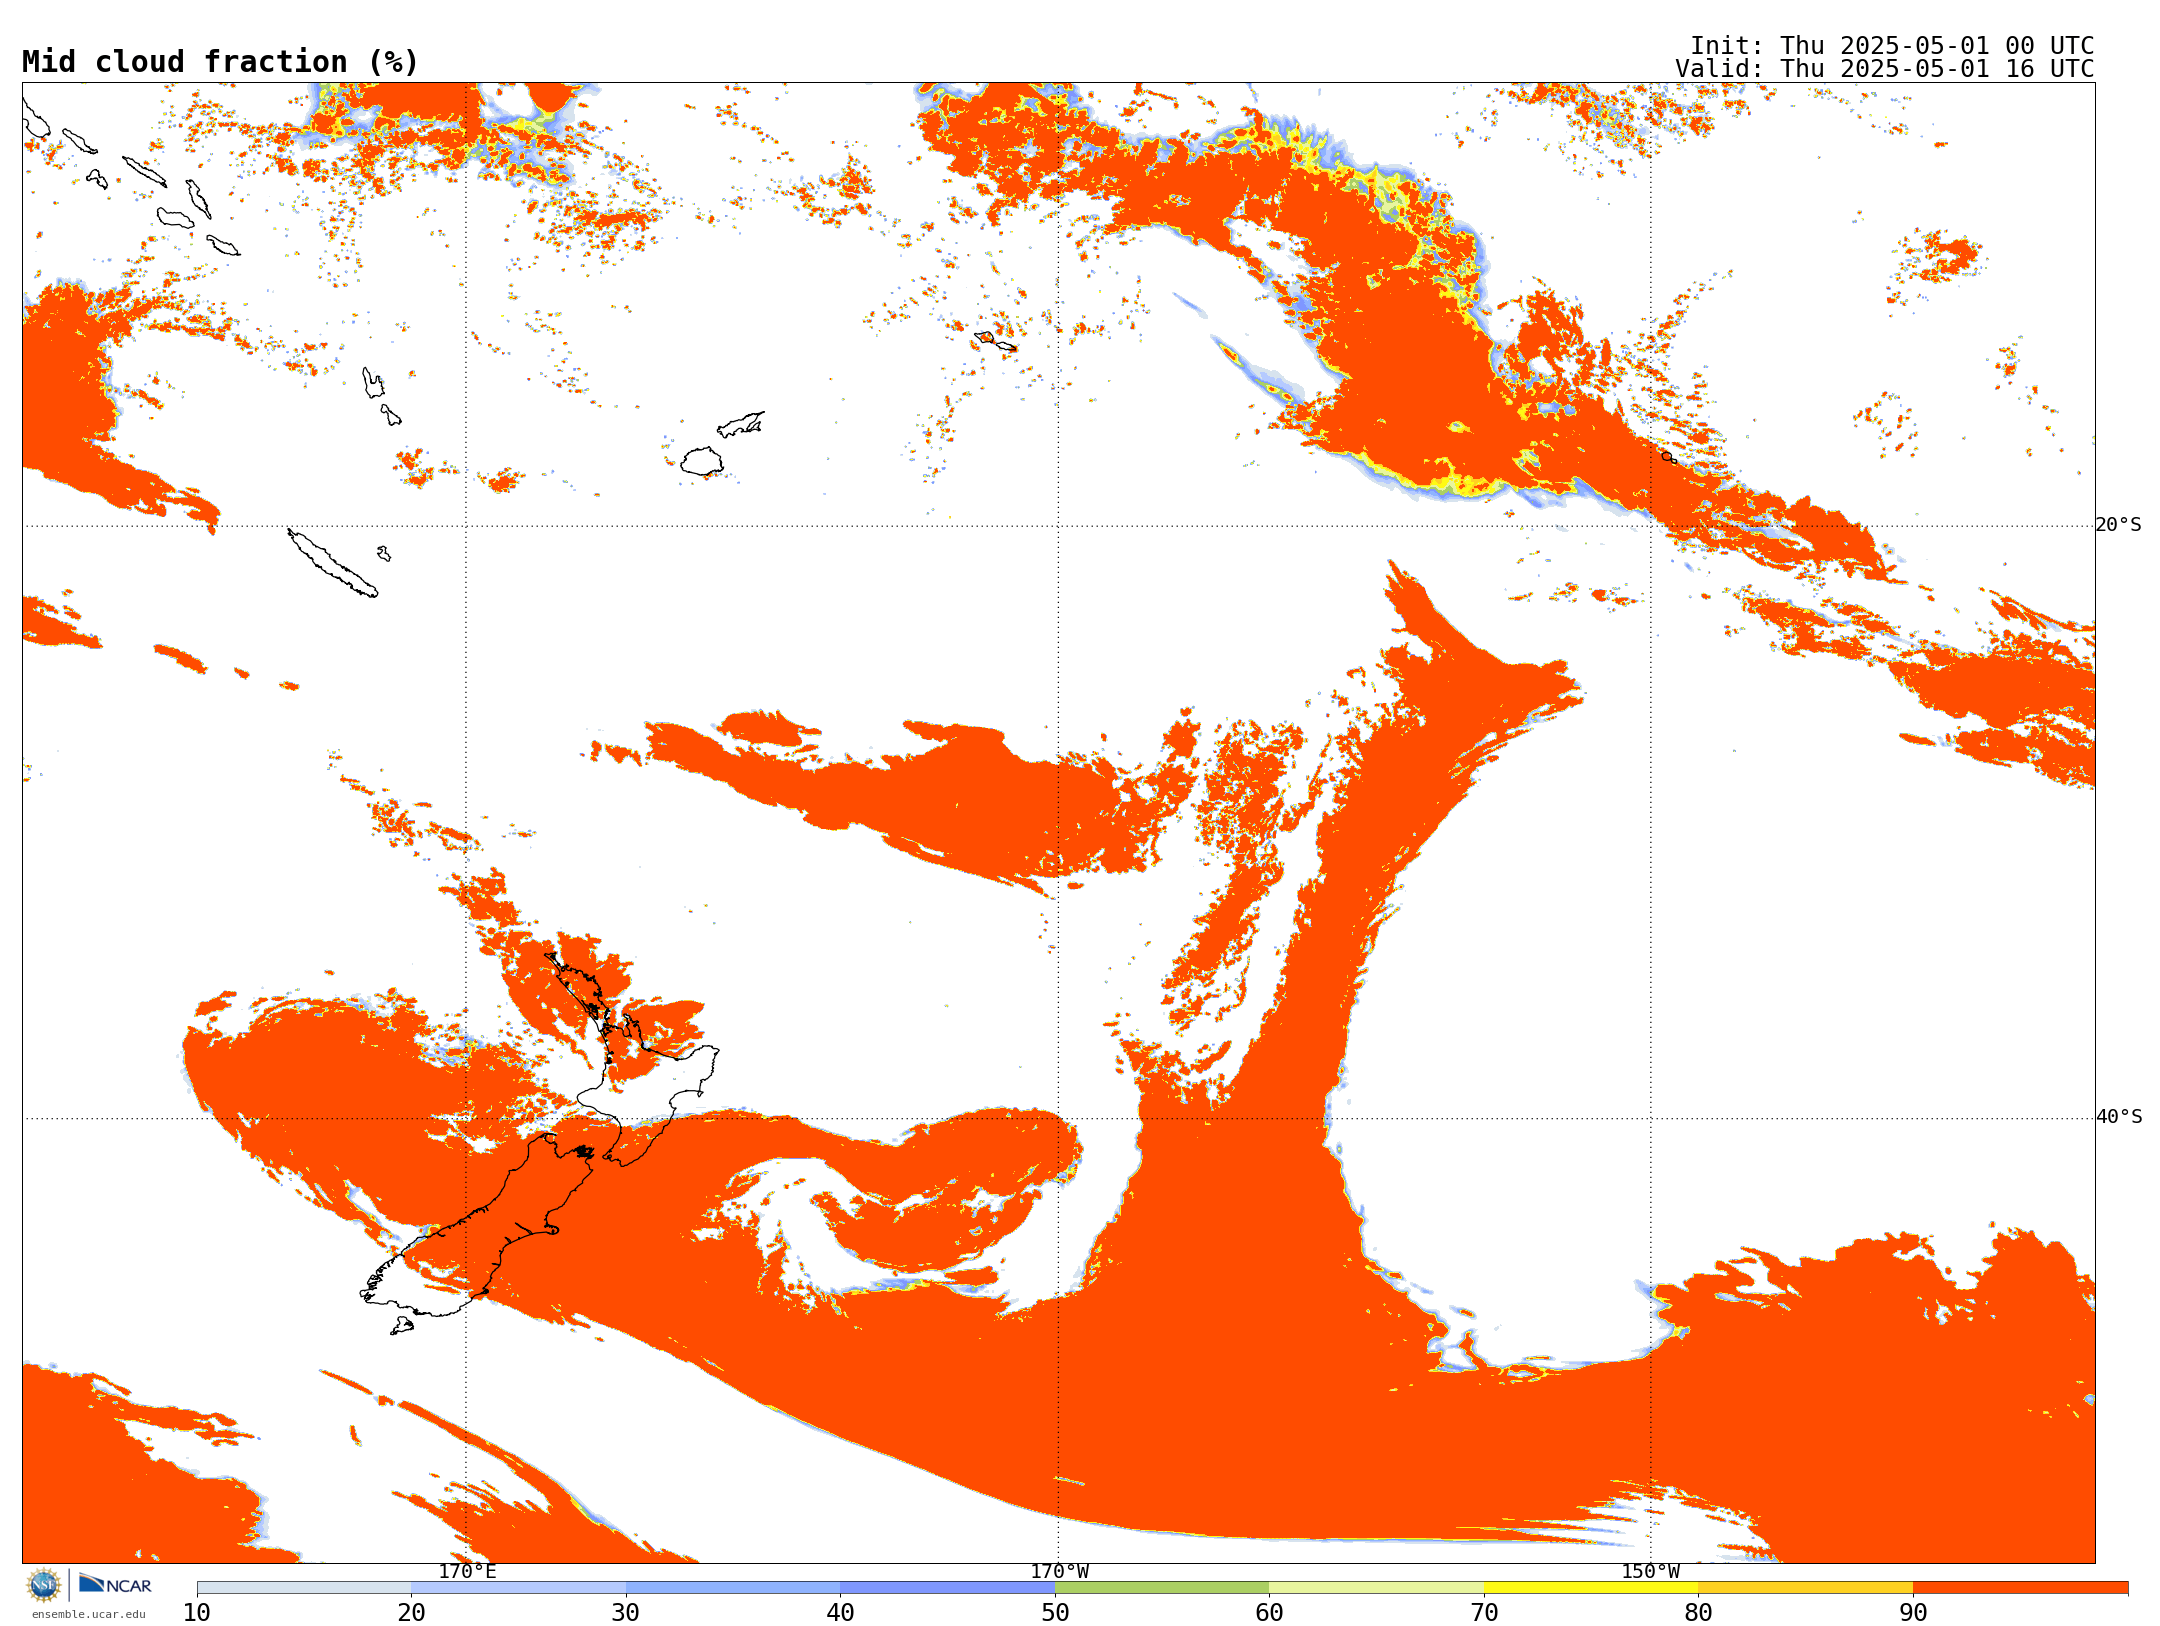
Task: Click the colorbar tick label 10
Action: tap(197, 1613)
